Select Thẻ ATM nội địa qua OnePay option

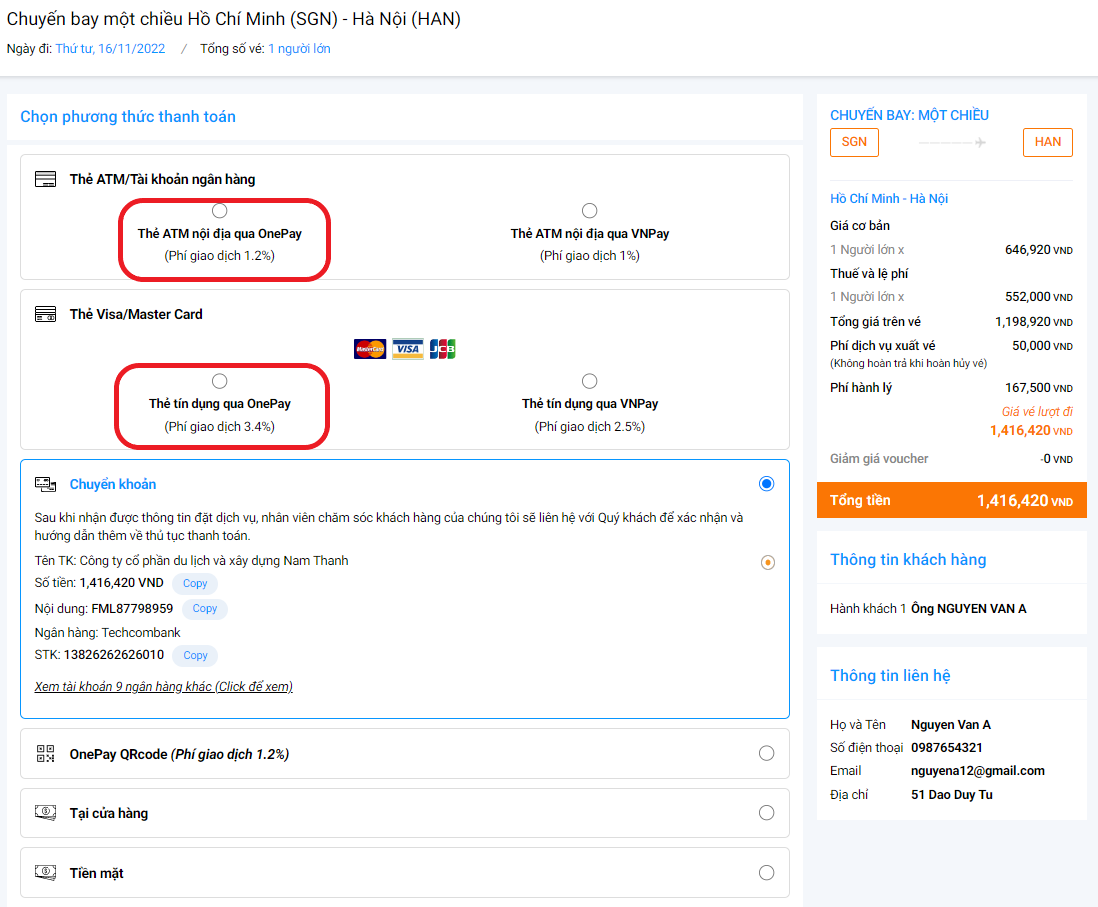click(x=220, y=211)
